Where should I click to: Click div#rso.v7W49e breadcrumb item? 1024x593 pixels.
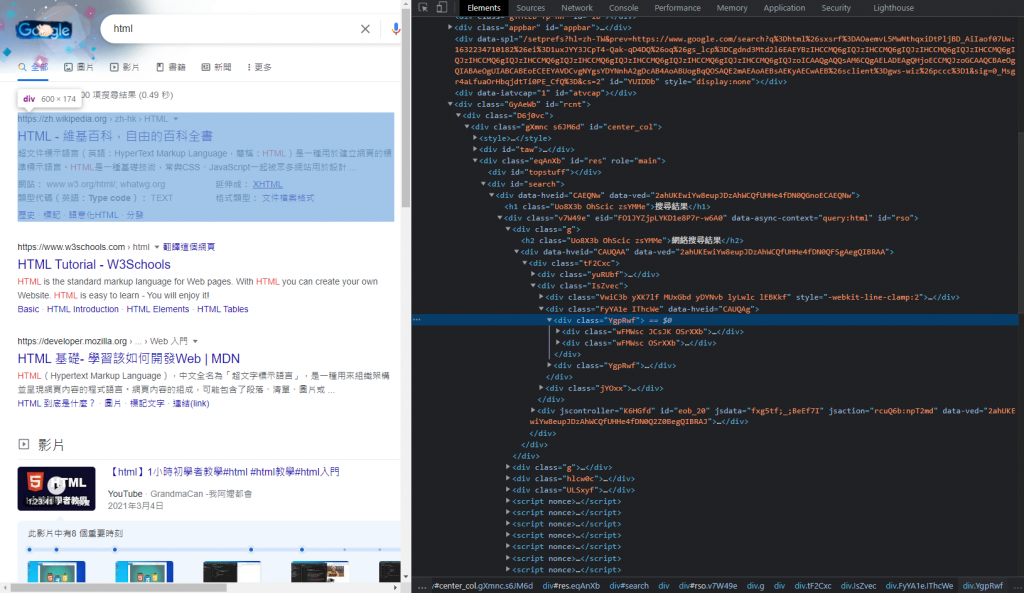point(707,586)
